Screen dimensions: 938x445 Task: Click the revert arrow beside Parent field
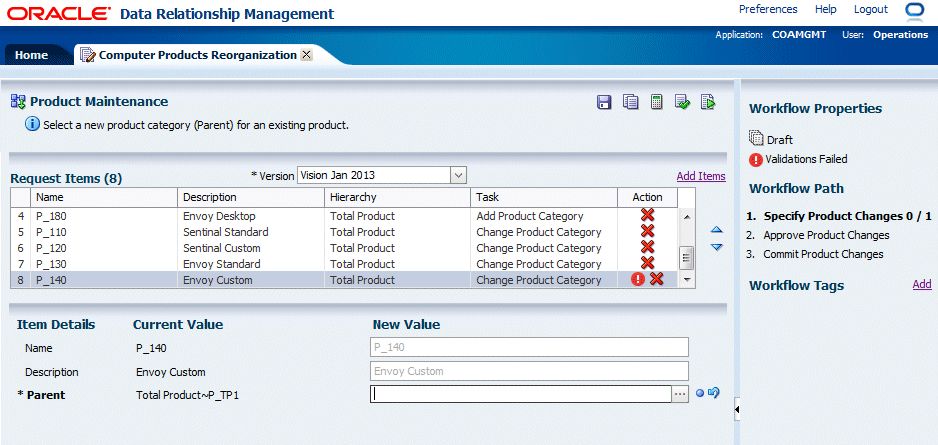714,394
